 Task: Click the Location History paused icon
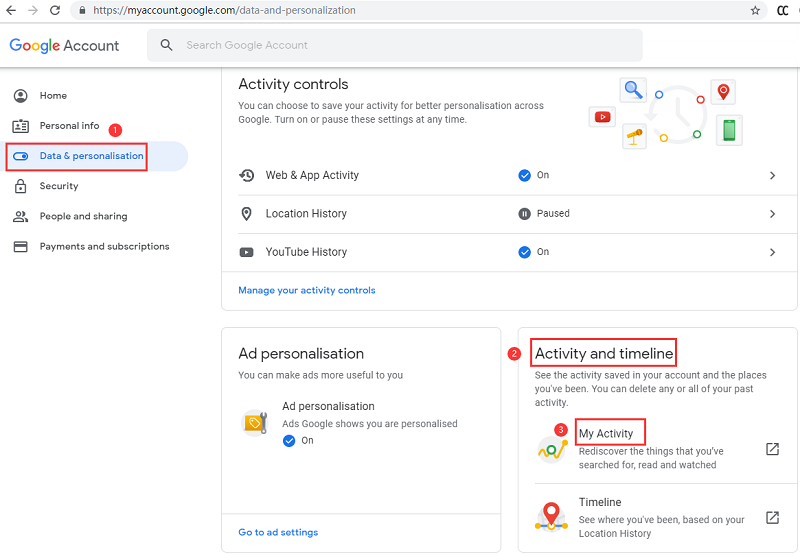pos(524,214)
